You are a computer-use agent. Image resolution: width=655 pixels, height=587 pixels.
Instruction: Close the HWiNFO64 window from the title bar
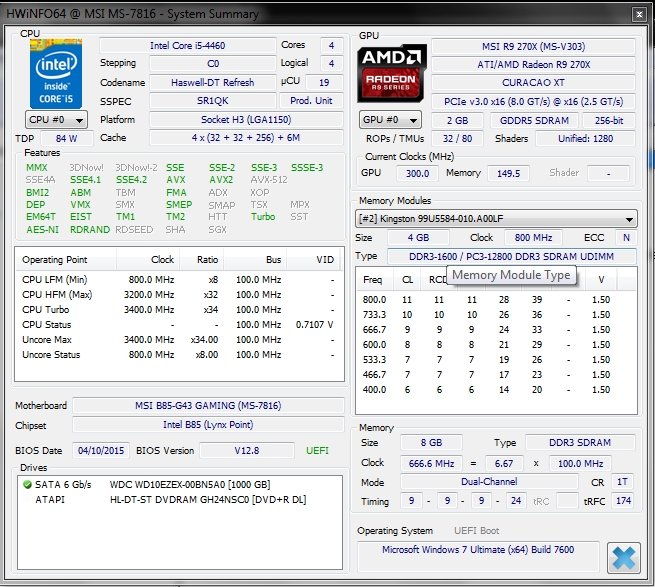click(639, 14)
